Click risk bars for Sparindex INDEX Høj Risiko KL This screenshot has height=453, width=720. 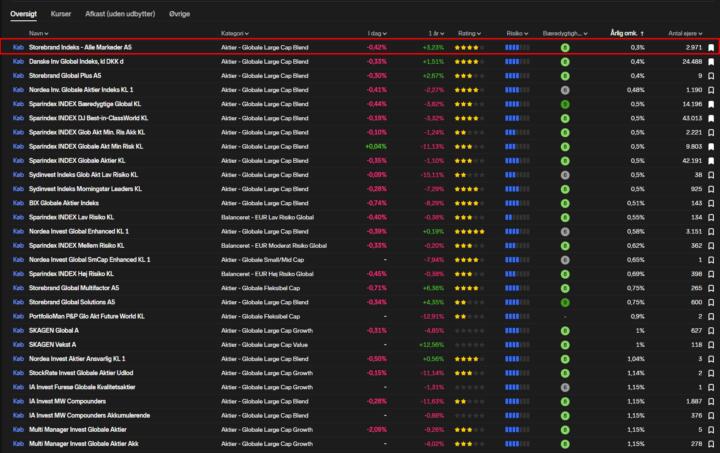point(517,274)
